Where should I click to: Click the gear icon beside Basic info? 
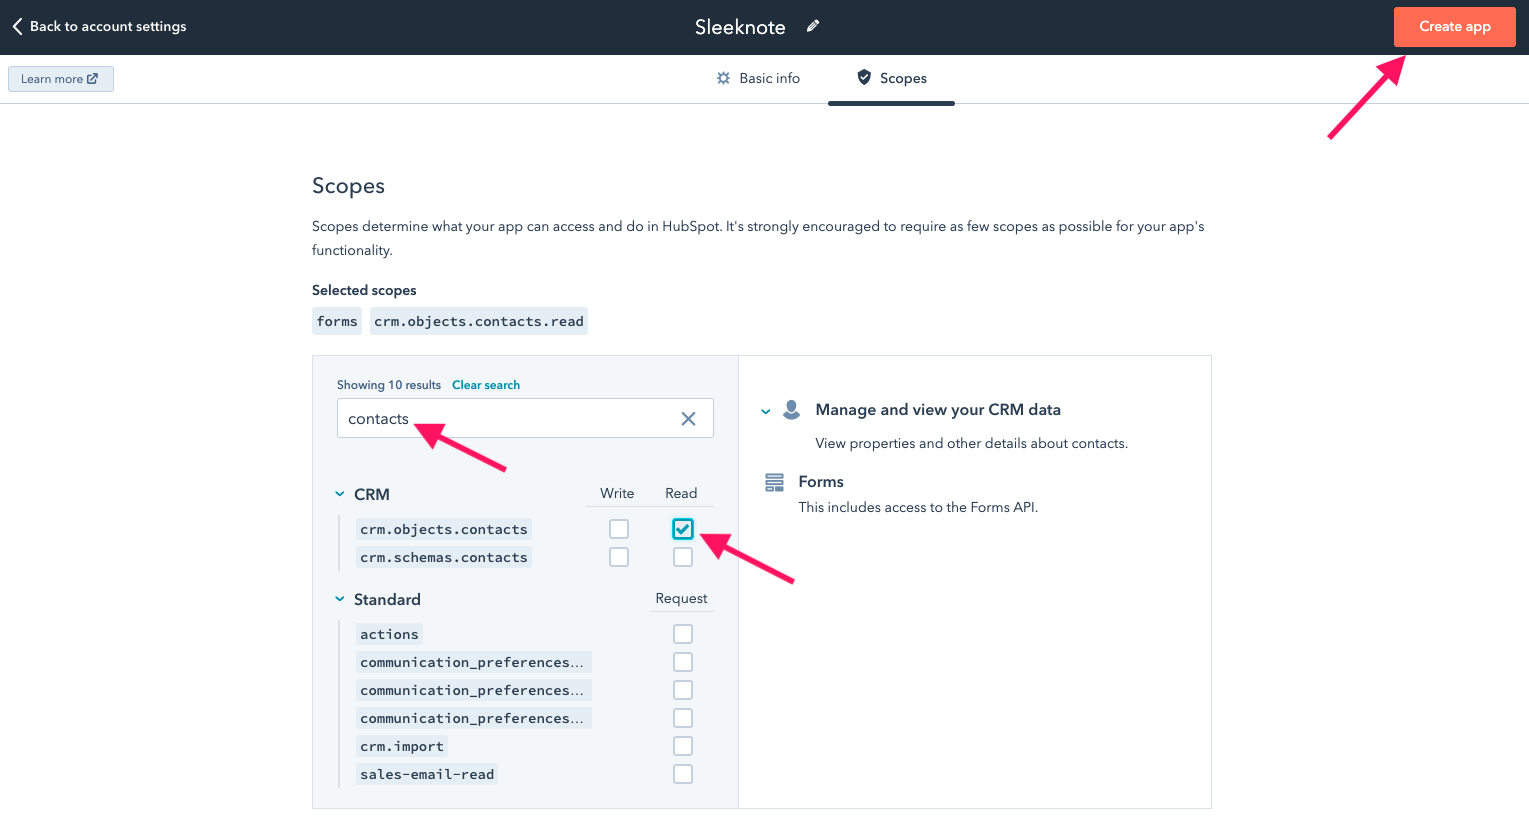click(x=724, y=78)
